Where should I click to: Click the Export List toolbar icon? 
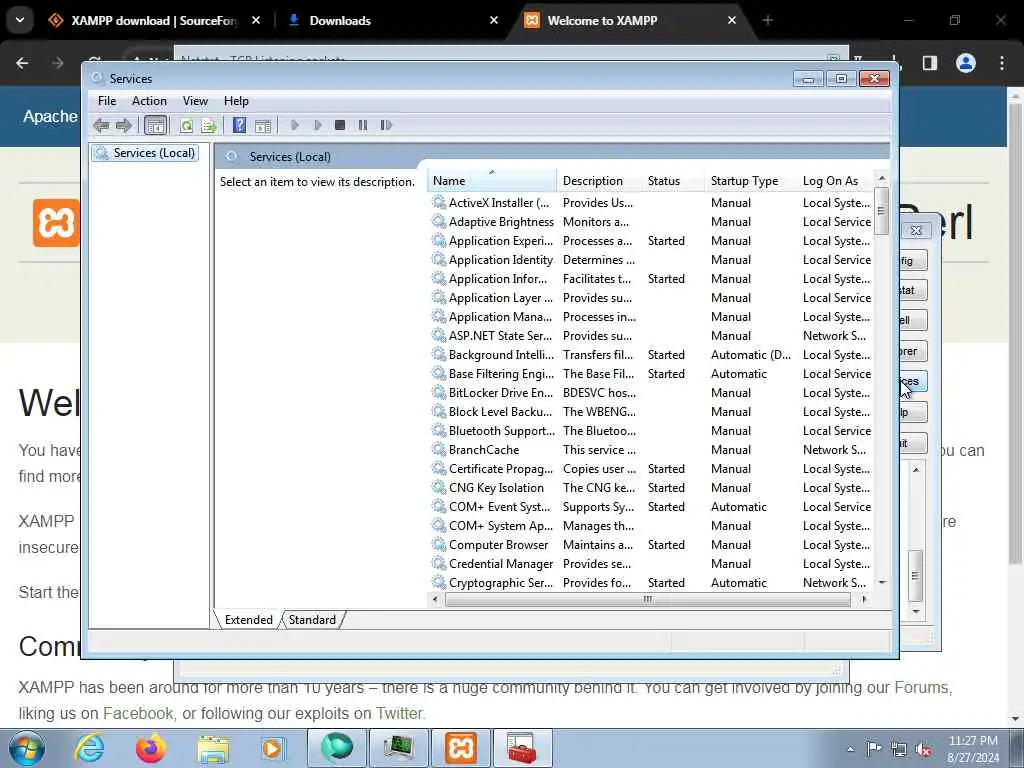(x=209, y=125)
